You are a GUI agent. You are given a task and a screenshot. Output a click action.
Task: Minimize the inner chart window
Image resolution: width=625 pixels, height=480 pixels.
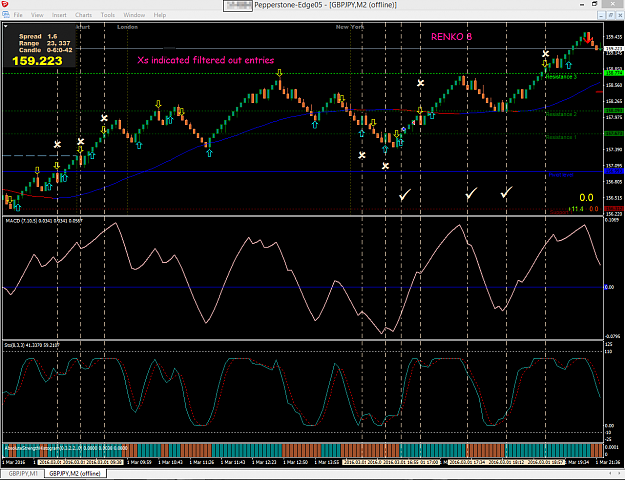[602, 15]
